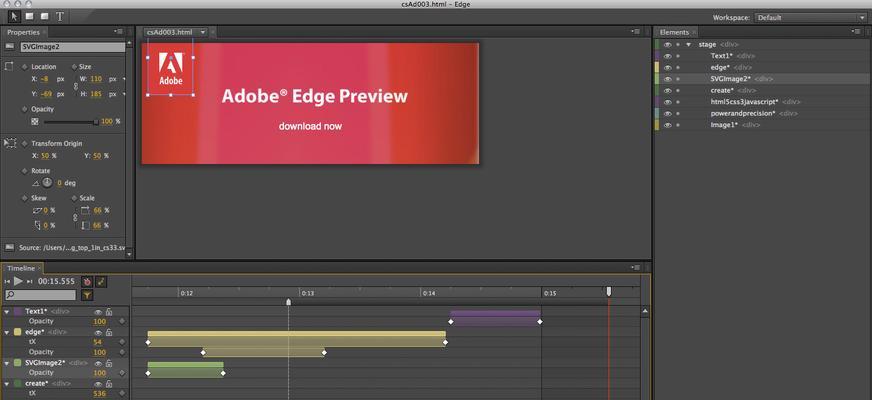This screenshot has height=400, width=872.
Task: Toggle visibility eye of SVGImage2 in timeline
Action: pyautogui.click(x=98, y=363)
